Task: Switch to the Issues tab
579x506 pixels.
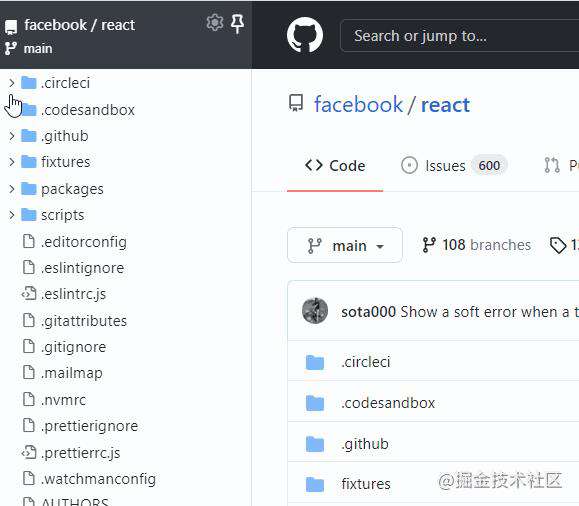Action: point(454,165)
